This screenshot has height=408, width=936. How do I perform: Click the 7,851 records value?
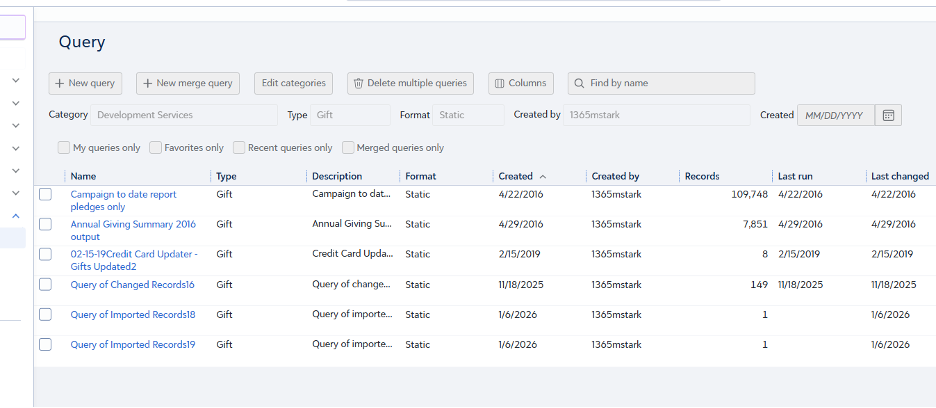click(x=755, y=224)
